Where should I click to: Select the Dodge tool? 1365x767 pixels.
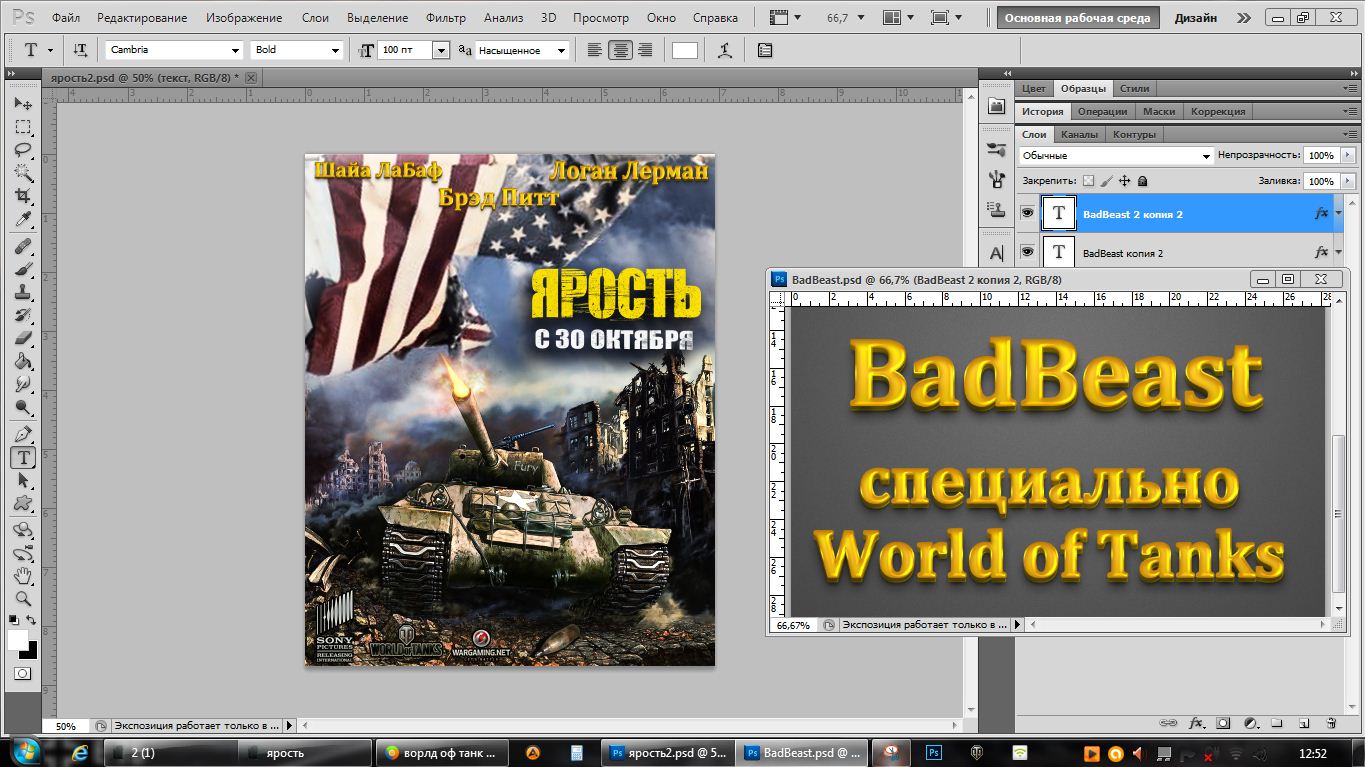[x=23, y=407]
